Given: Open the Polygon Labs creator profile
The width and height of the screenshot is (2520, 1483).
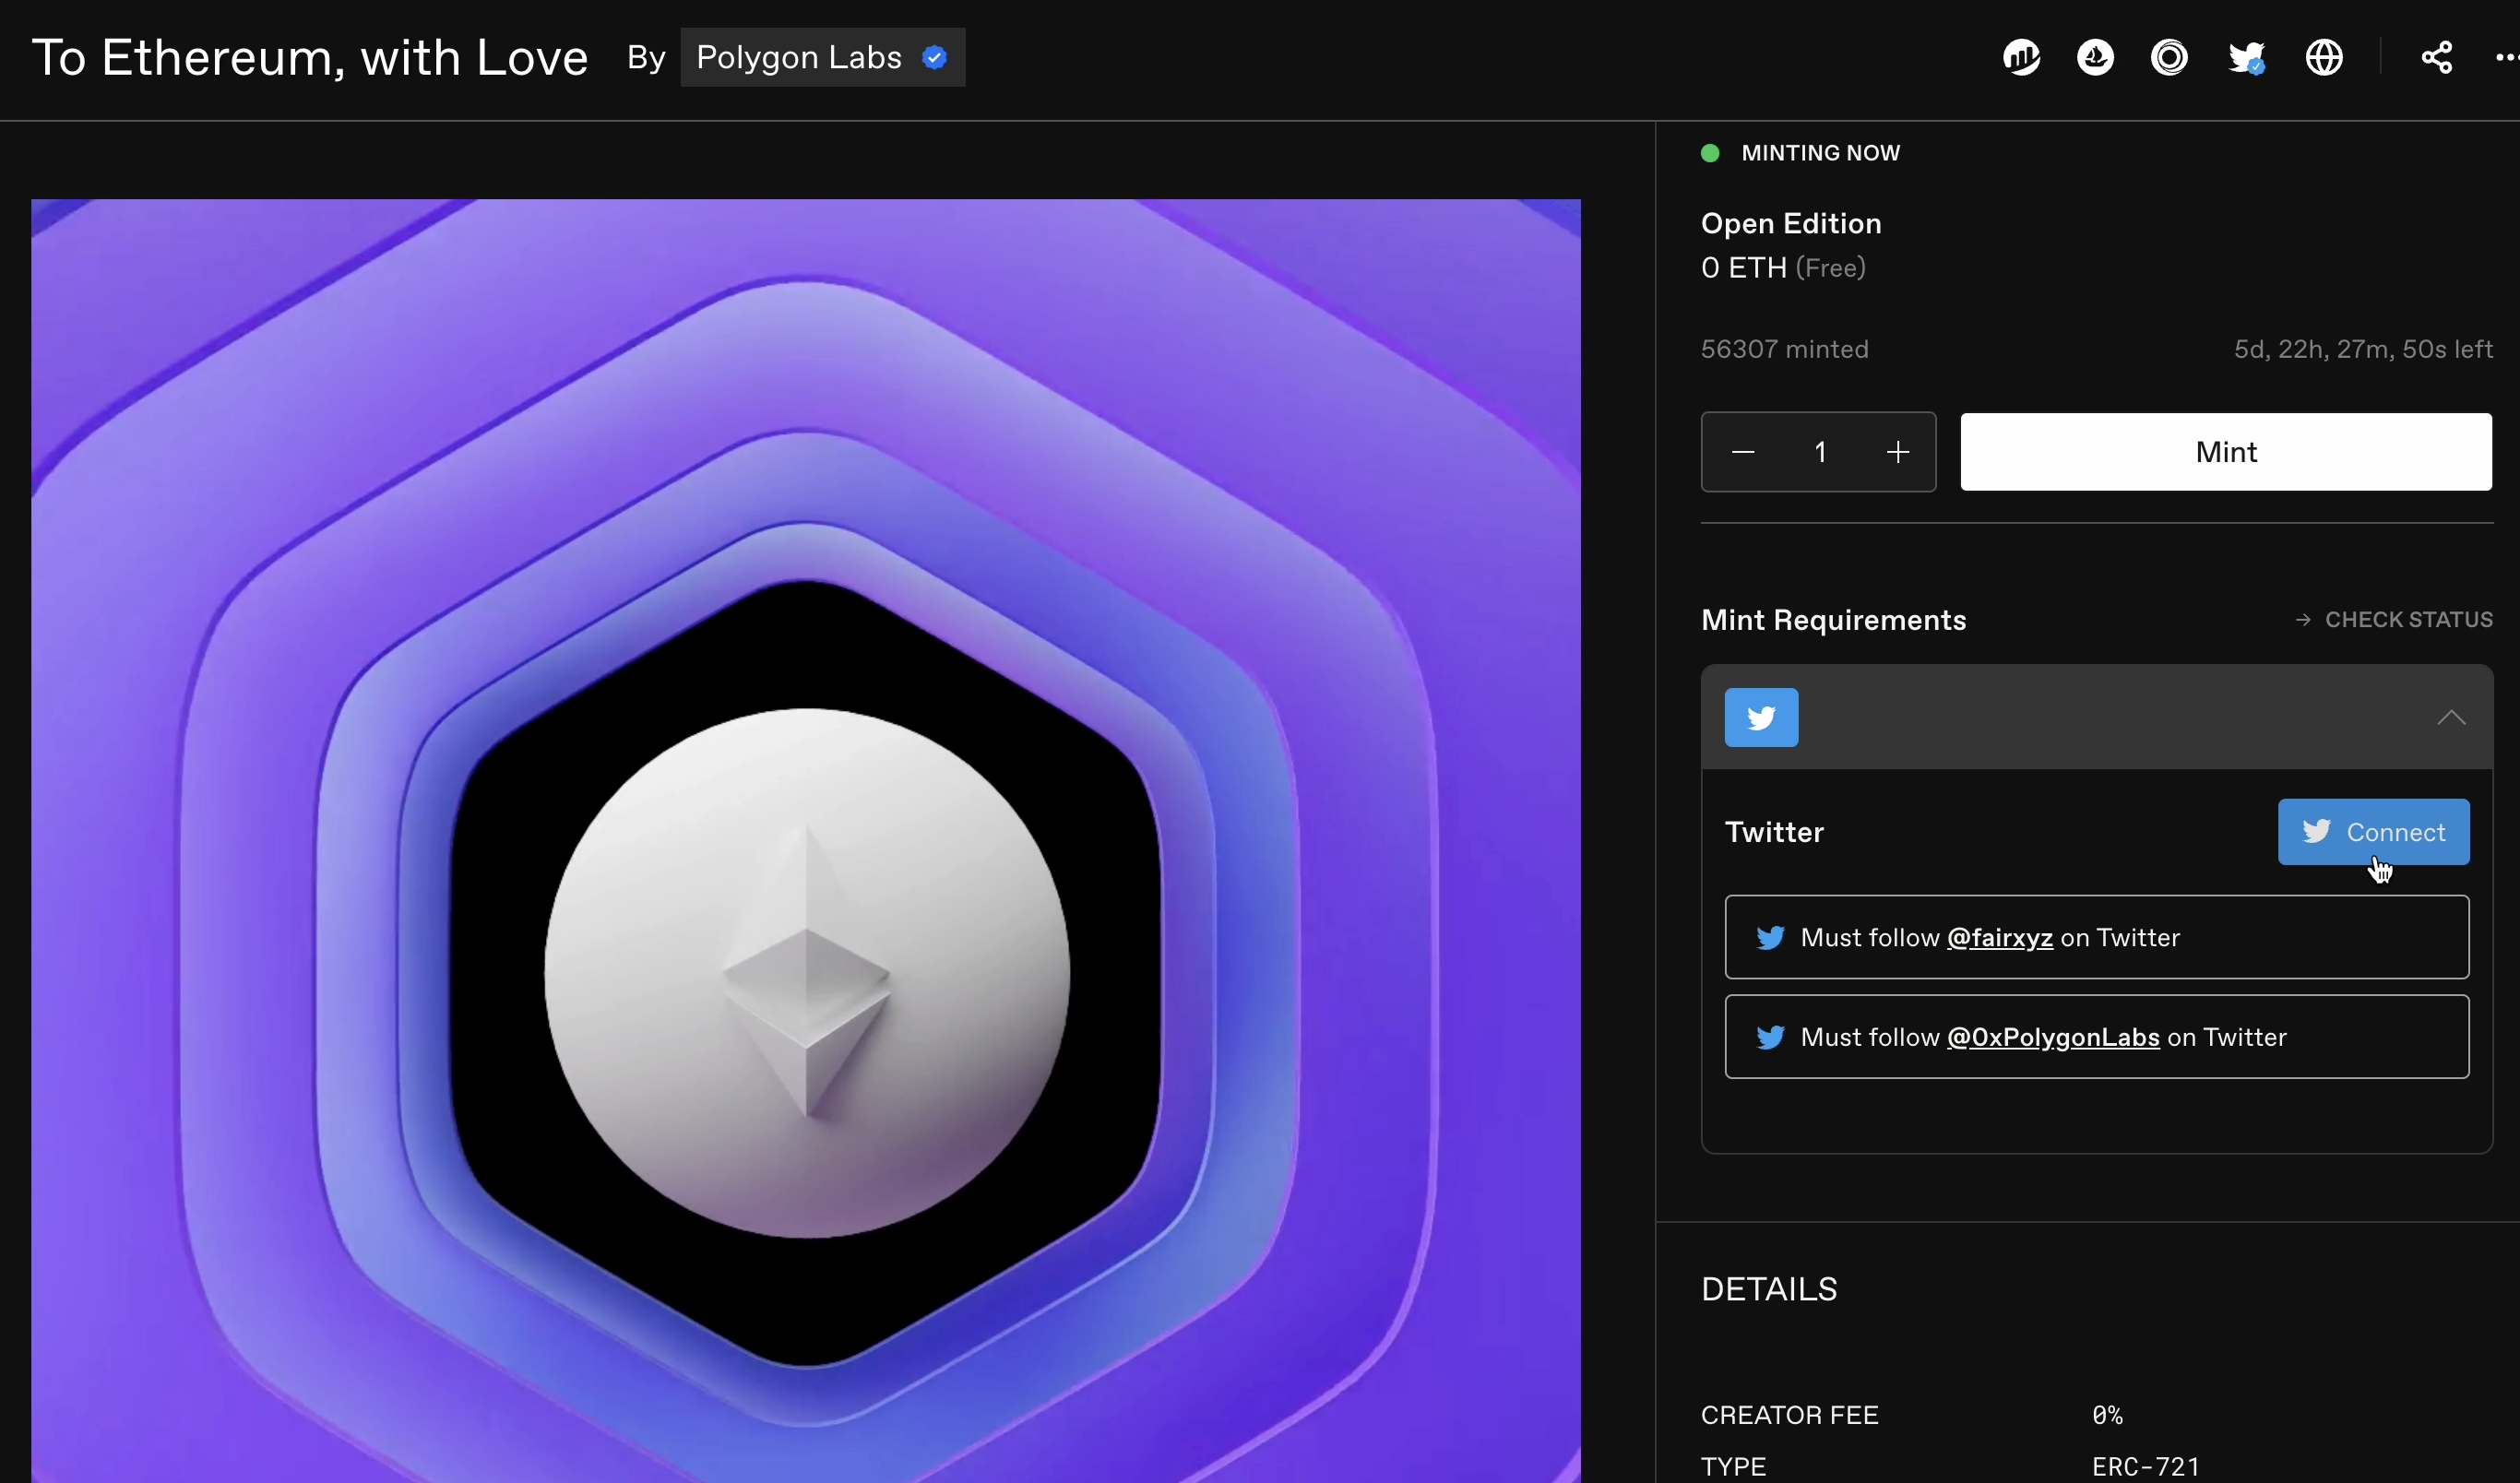Looking at the screenshot, I should click(x=799, y=57).
